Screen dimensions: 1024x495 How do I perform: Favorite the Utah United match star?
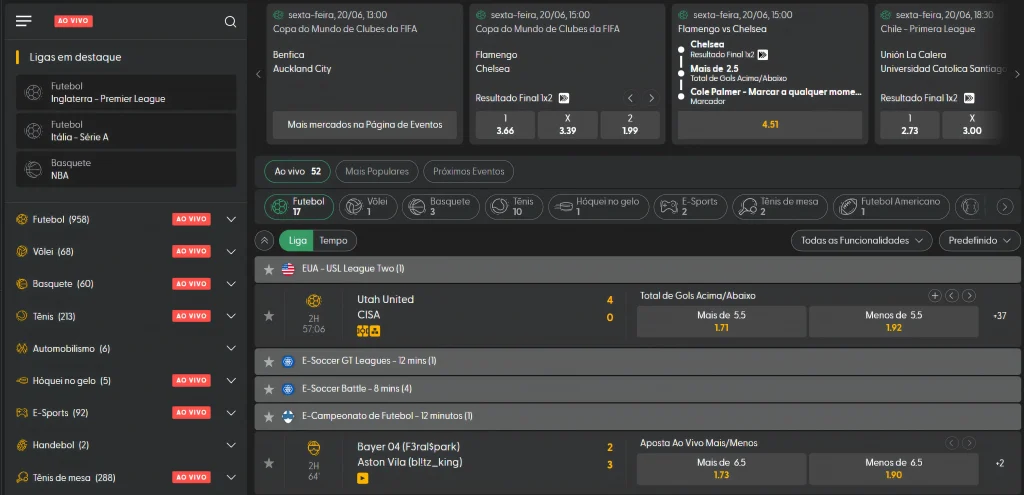pos(268,316)
